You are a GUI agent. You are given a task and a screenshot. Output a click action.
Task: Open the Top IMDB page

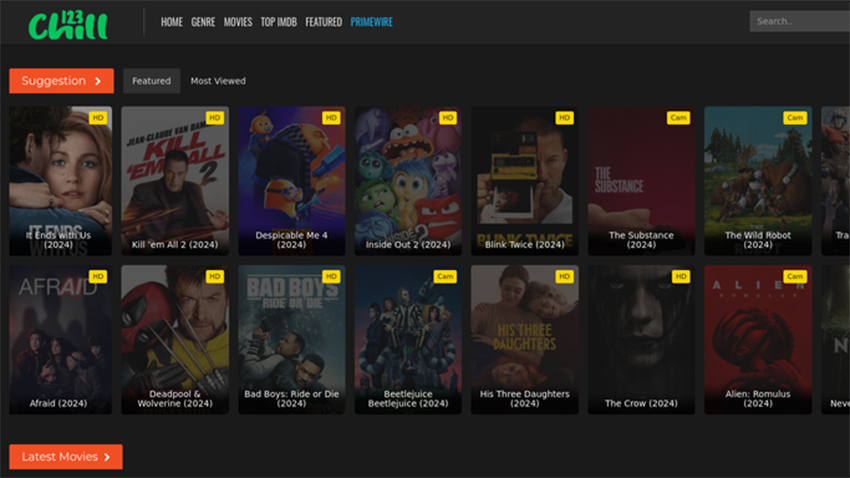coord(279,22)
